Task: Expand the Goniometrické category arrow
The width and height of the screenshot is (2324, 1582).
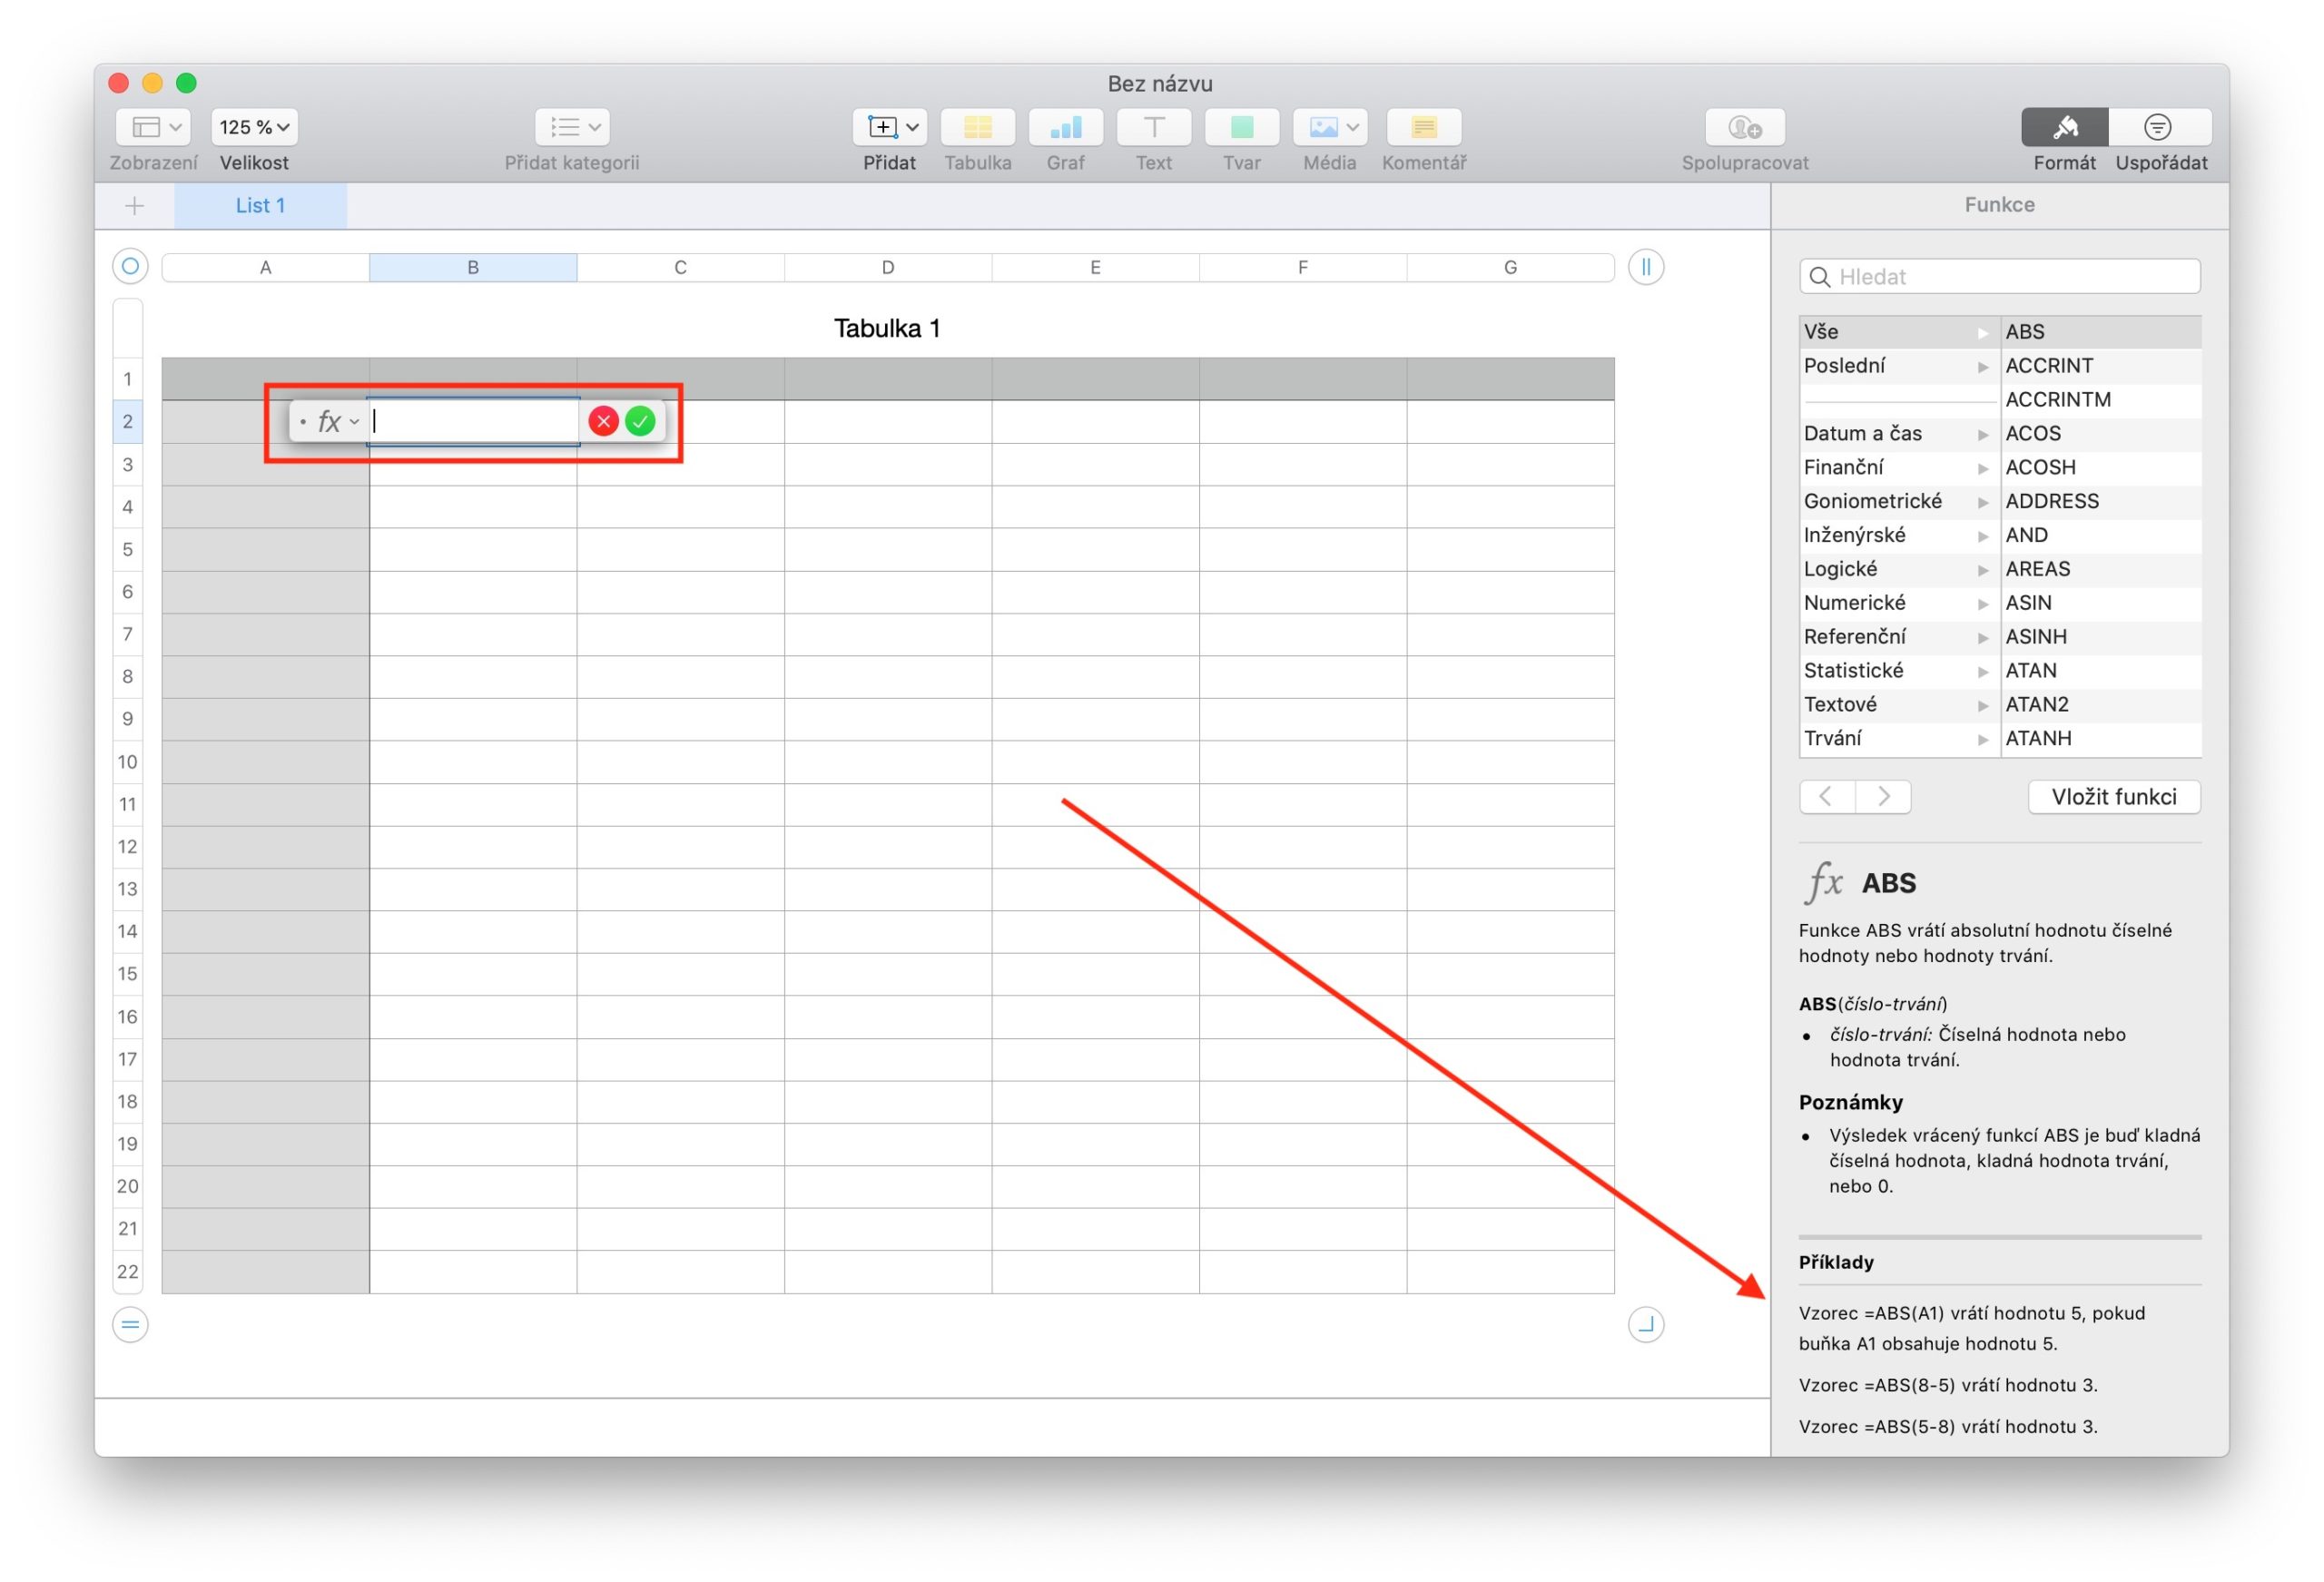Action: 1983,502
